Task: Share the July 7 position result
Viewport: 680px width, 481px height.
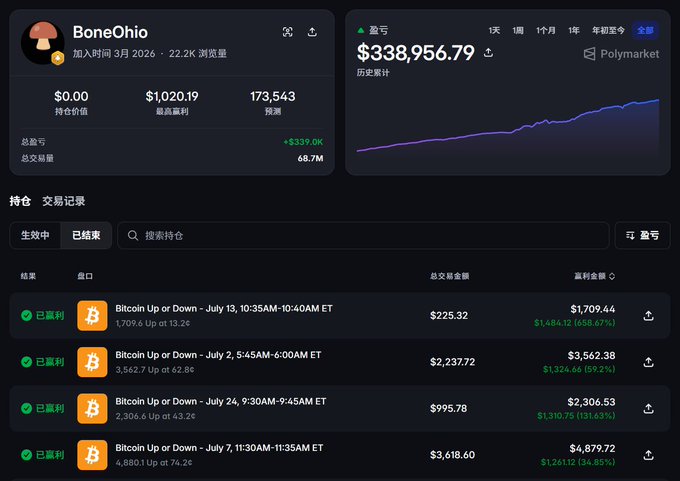Action: pos(648,455)
